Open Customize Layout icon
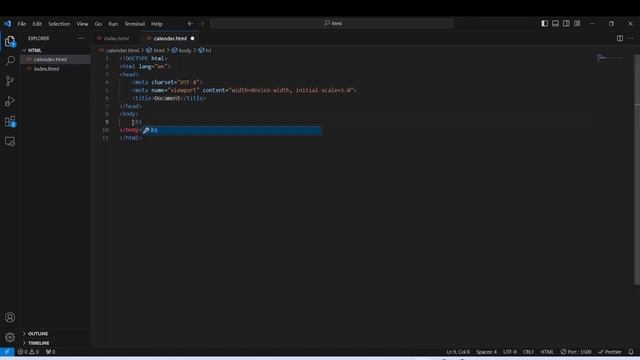 tap(577, 24)
